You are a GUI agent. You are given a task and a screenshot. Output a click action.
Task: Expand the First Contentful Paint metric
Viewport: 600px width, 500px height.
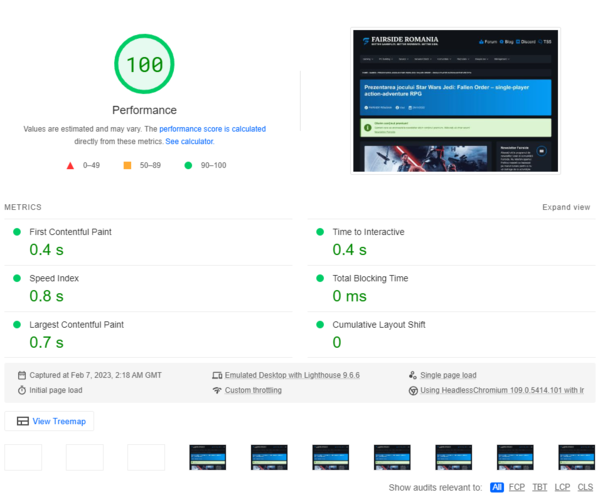148,243
